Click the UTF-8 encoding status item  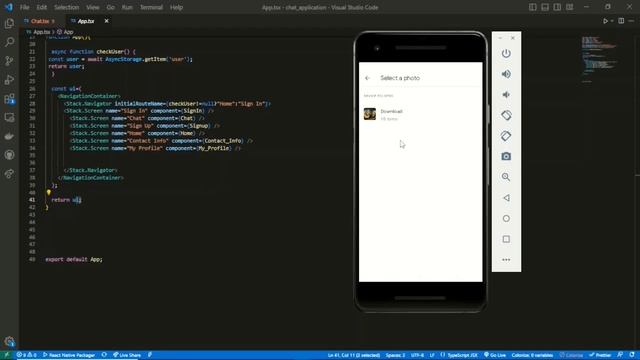pyautogui.click(x=417, y=355)
